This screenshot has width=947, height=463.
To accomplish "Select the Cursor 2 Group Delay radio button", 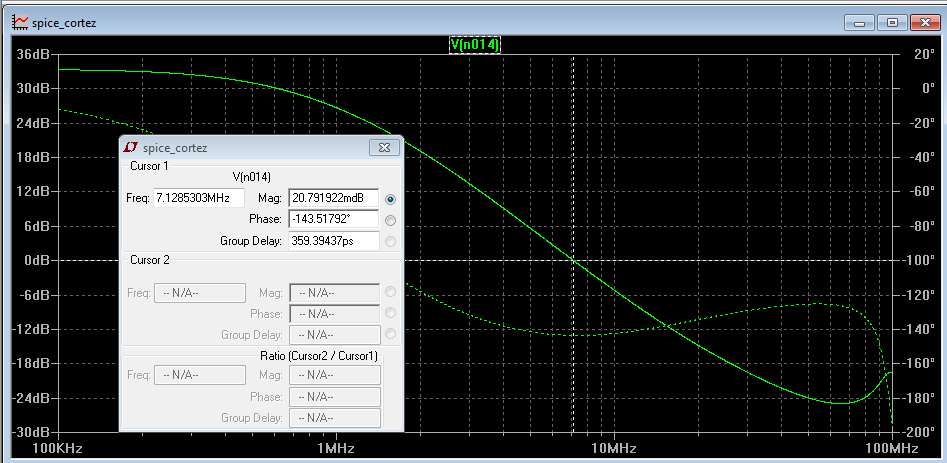I will [390, 333].
